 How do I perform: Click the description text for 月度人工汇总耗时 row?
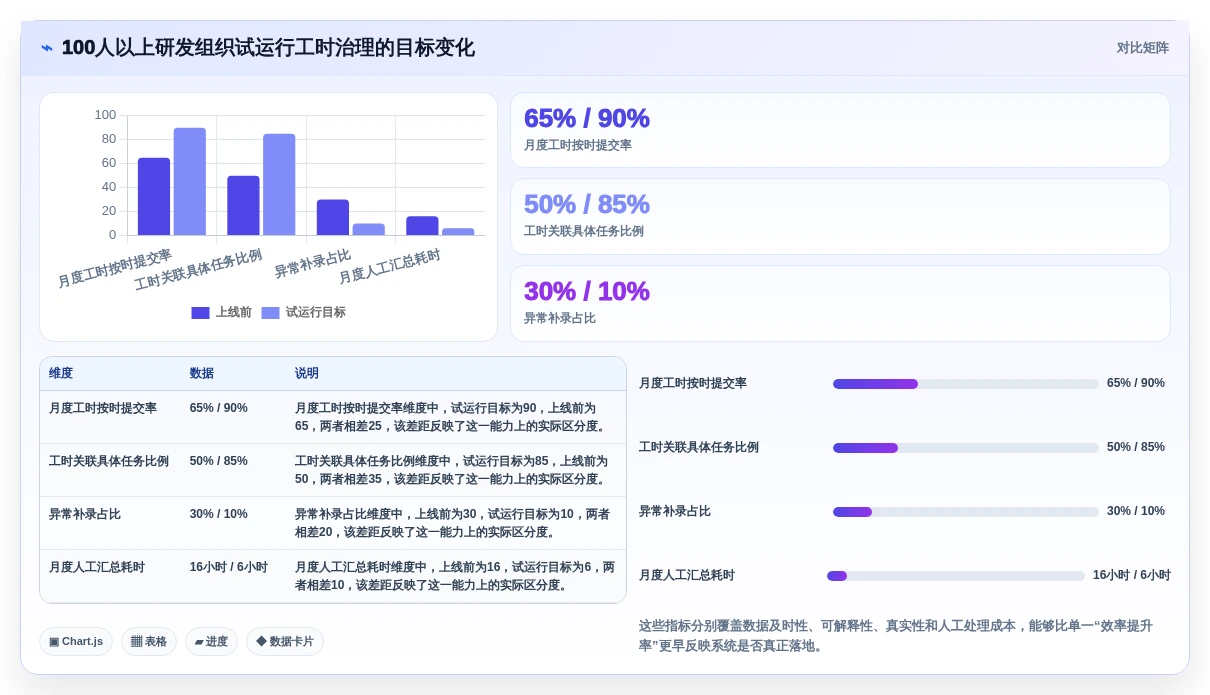[x=455, y=576]
